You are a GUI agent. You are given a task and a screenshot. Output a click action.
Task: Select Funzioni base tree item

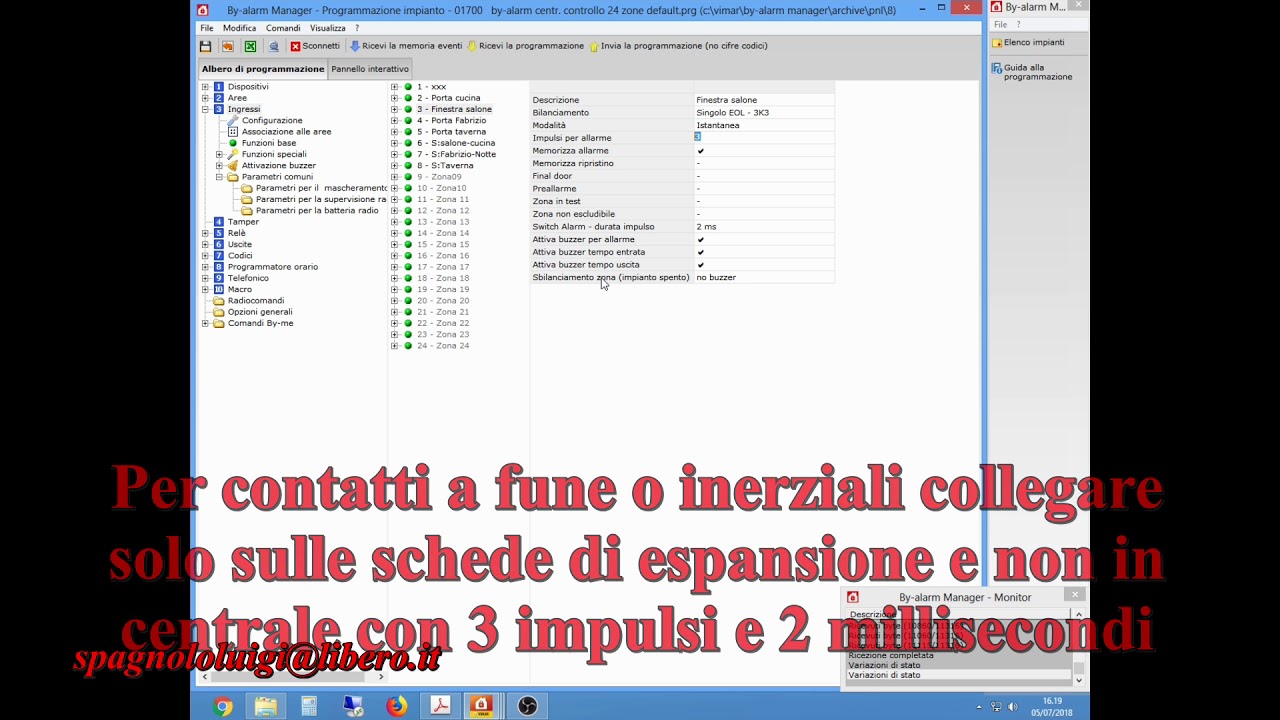pos(268,143)
